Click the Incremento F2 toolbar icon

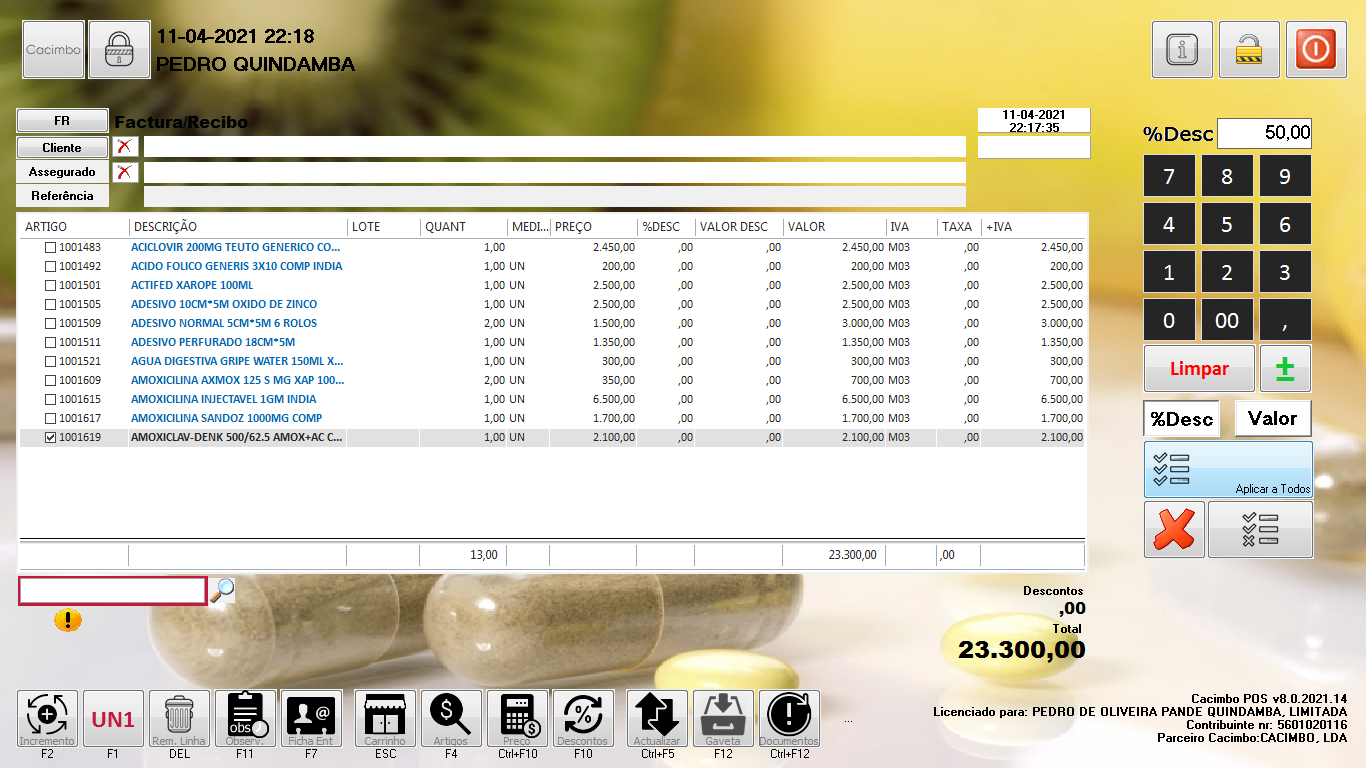47,718
